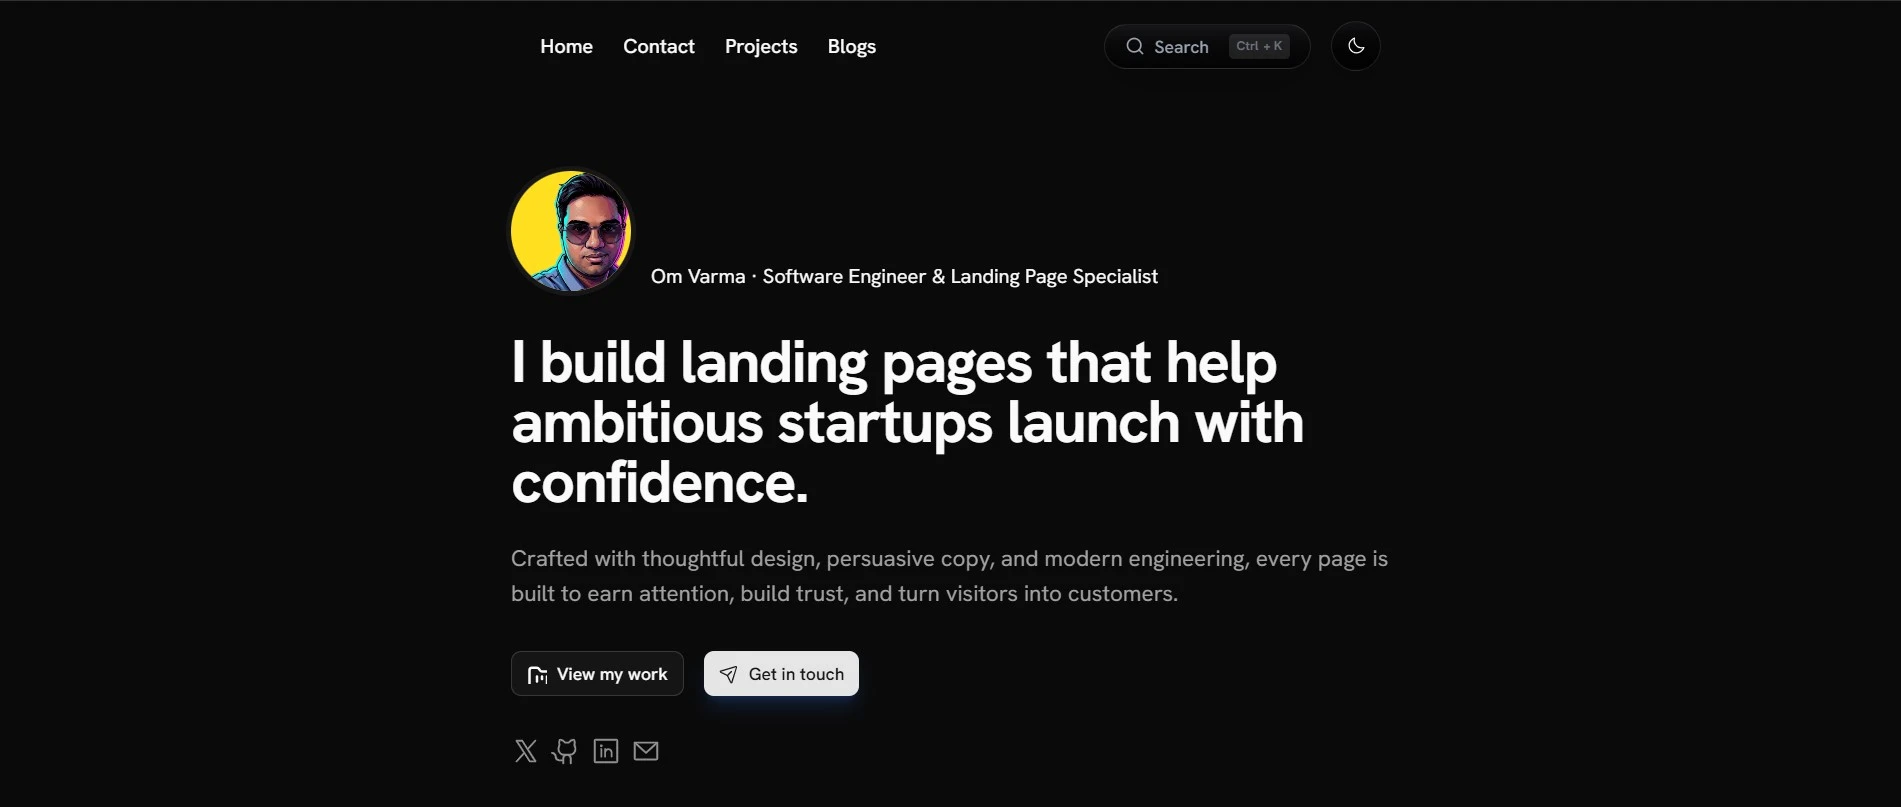This screenshot has height=807, width=1901.
Task: Toggle dark mode with the moon icon
Action: [x=1356, y=46]
